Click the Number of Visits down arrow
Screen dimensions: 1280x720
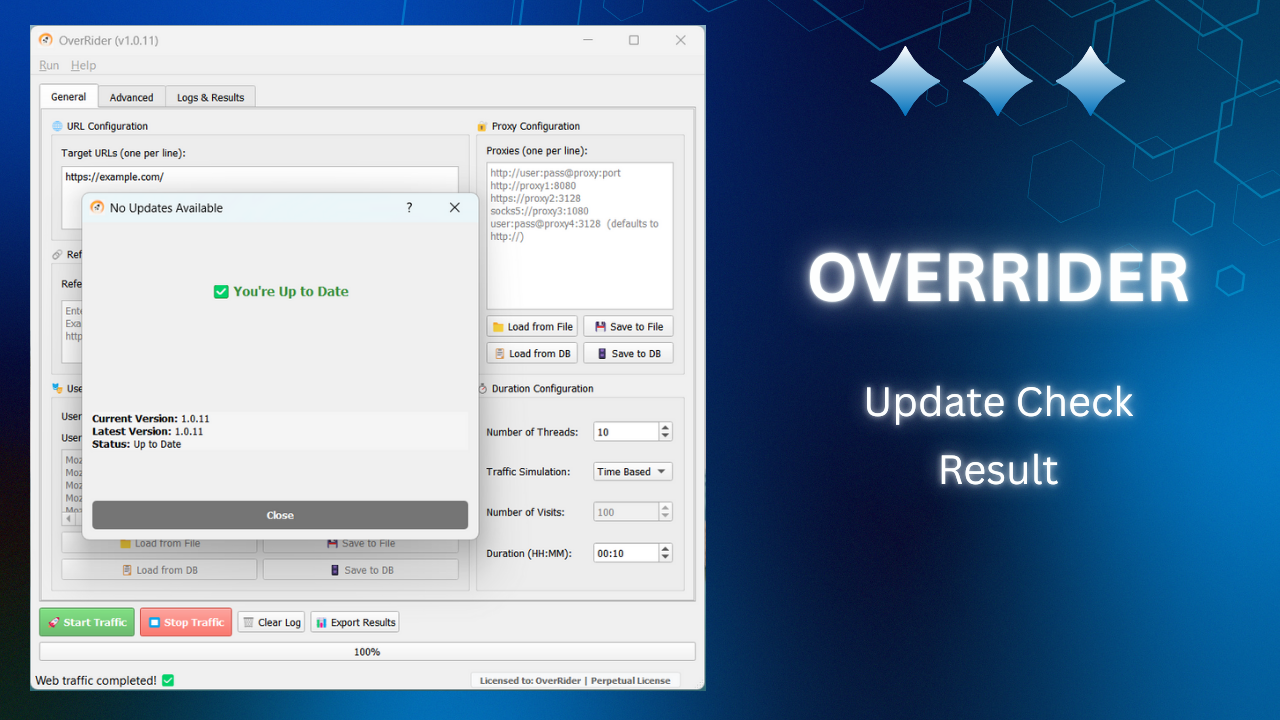coord(666,517)
